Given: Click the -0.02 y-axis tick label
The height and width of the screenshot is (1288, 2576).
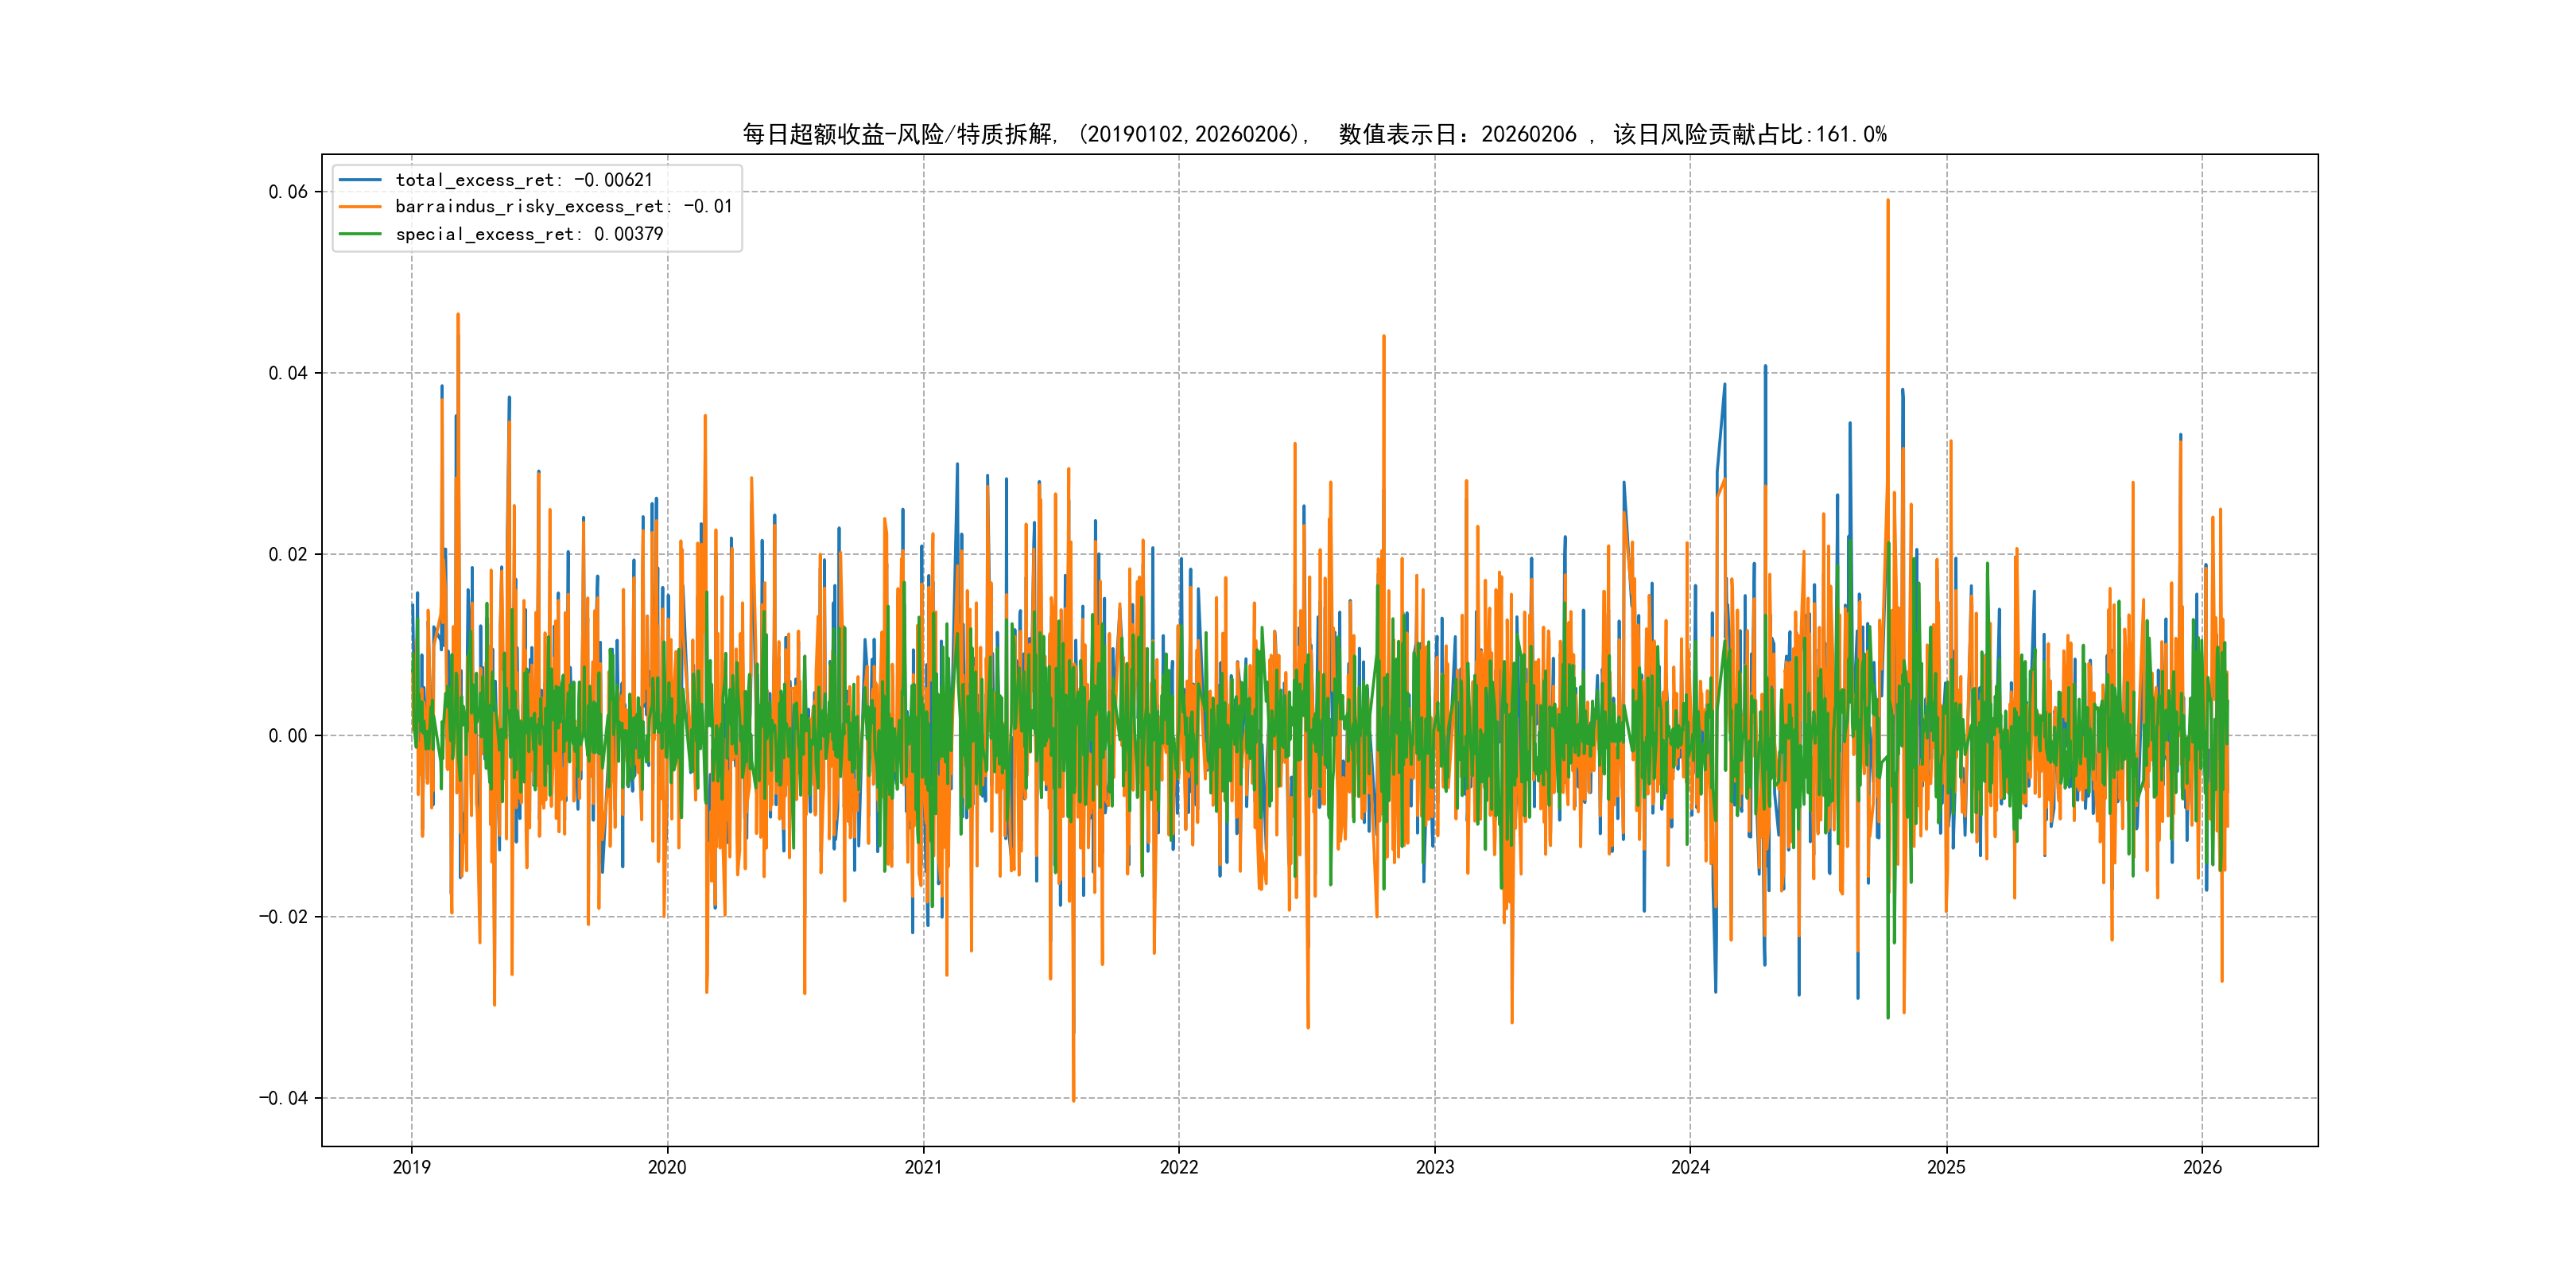Looking at the screenshot, I should click(x=284, y=917).
